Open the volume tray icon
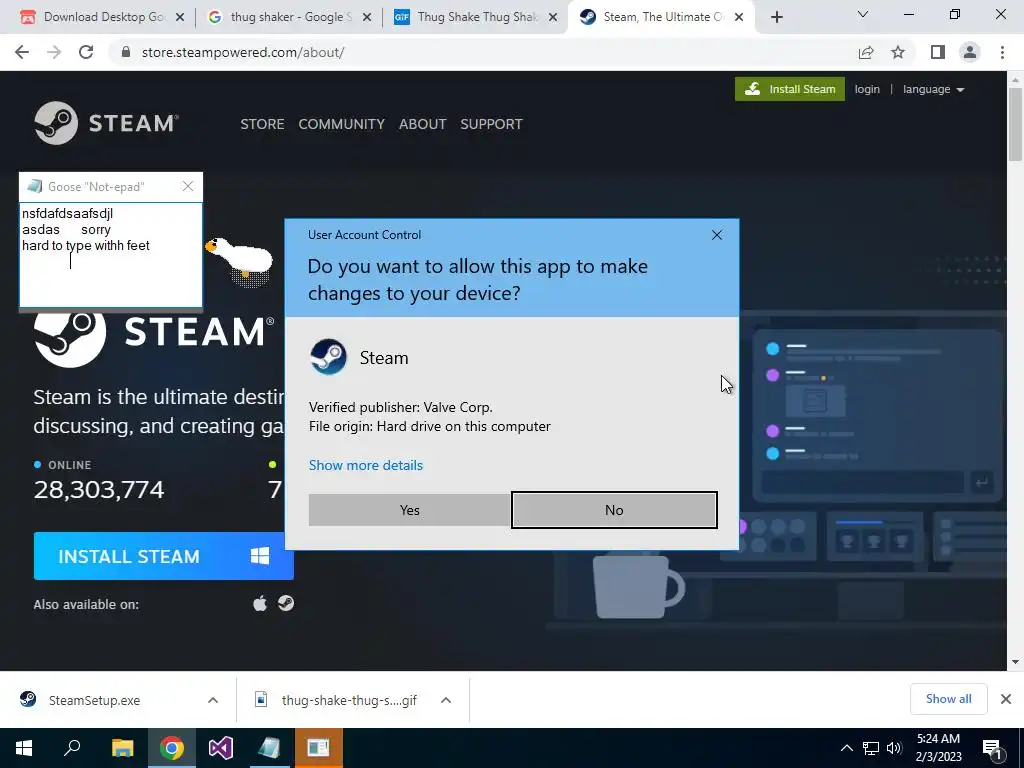This screenshot has height=768, width=1024. (x=894, y=748)
